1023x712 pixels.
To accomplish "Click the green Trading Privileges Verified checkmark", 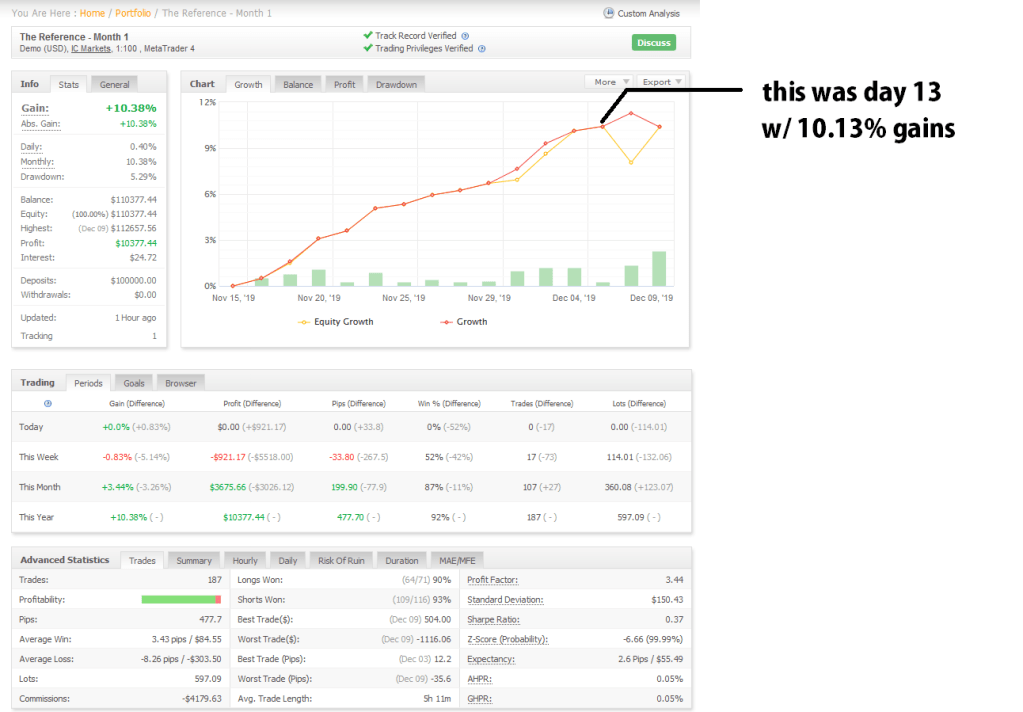I will point(368,48).
